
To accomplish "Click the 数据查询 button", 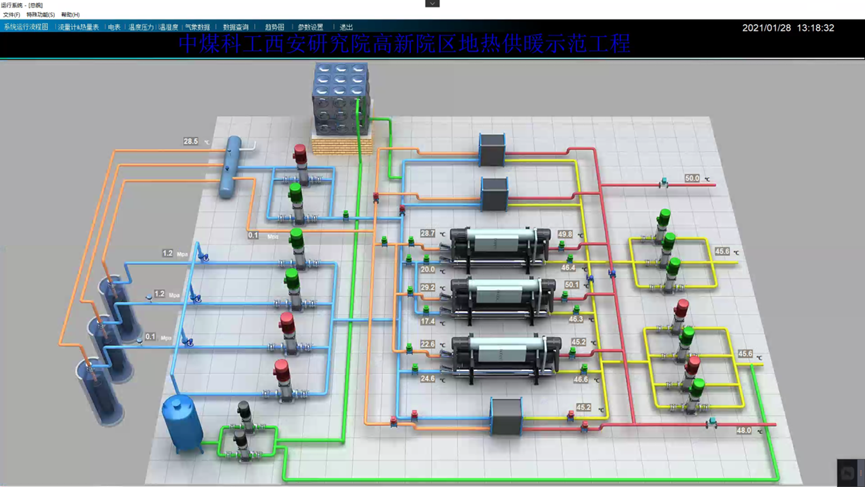I will pyautogui.click(x=236, y=28).
